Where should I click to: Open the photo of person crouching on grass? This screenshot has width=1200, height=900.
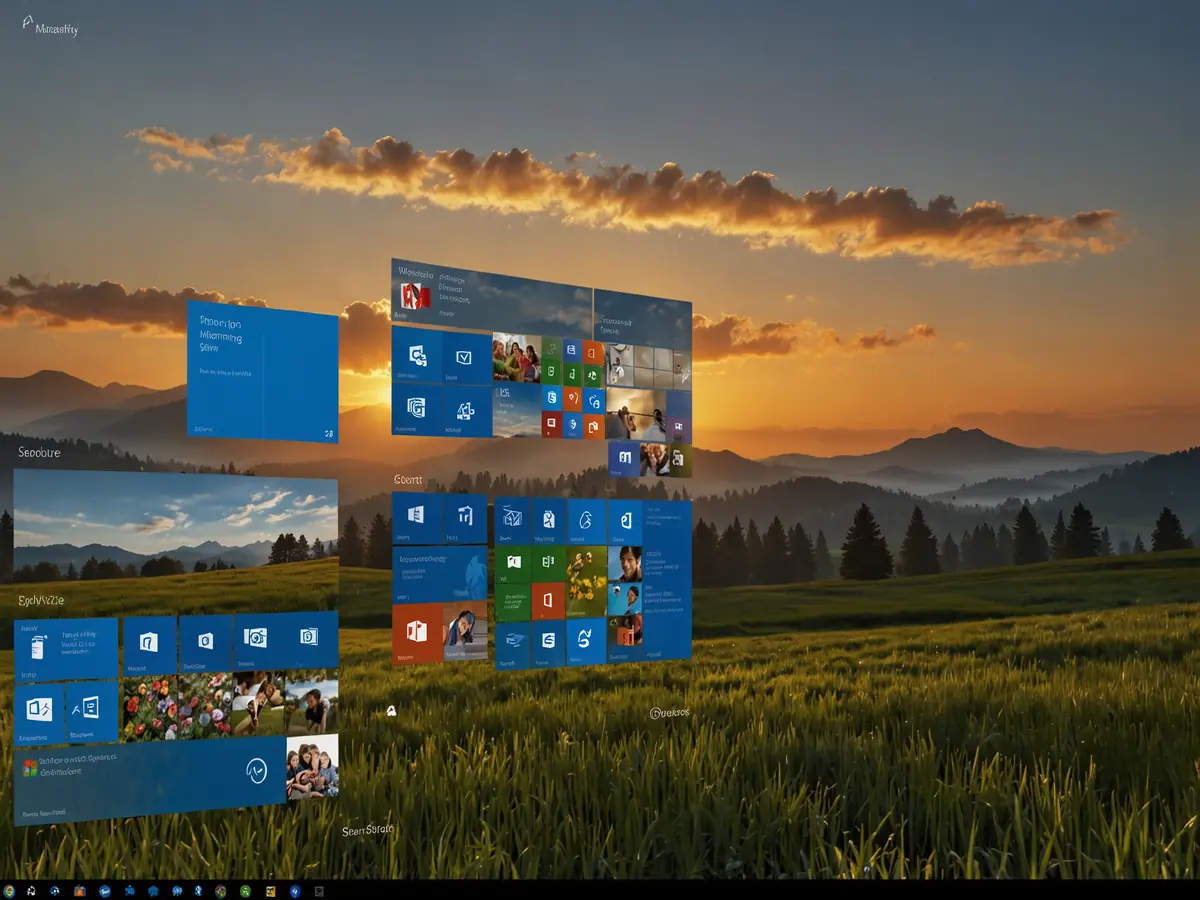311,704
